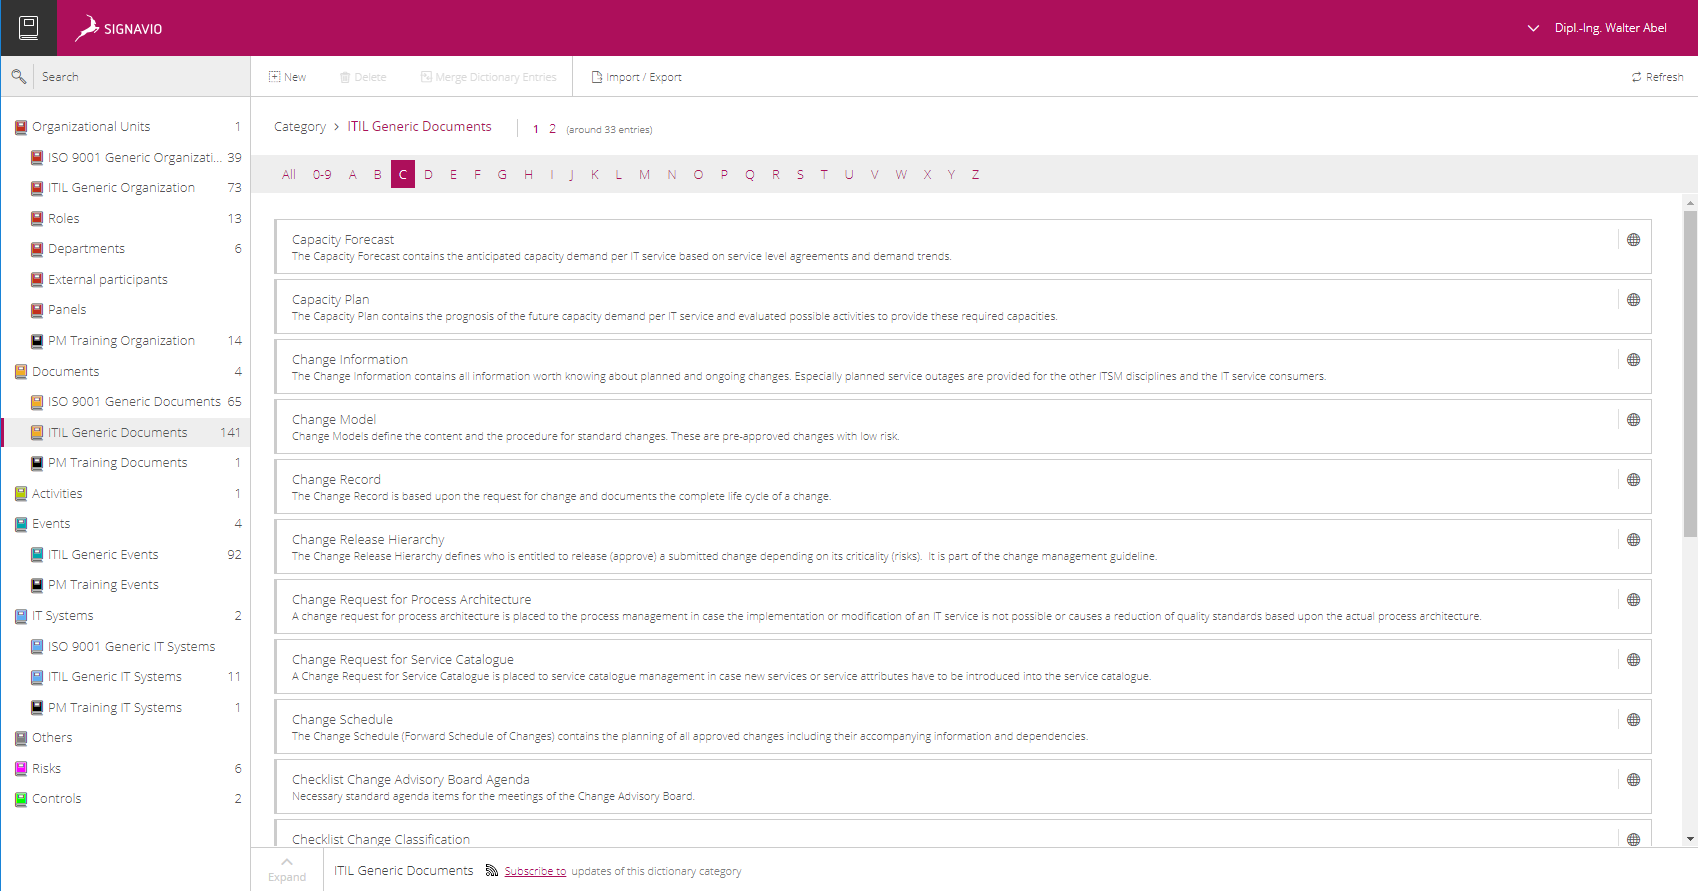This screenshot has height=891, width=1698.
Task: Click globe icon for Change Information
Action: [x=1633, y=360]
